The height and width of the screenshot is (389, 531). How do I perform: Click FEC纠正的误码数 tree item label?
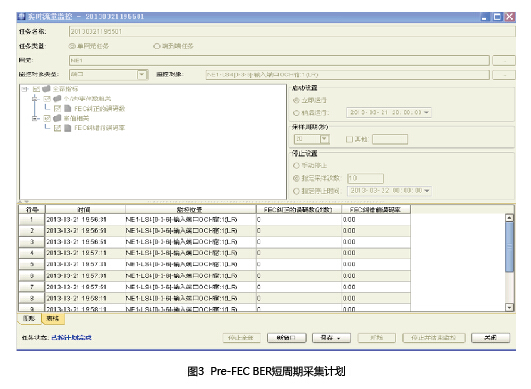click(100, 108)
